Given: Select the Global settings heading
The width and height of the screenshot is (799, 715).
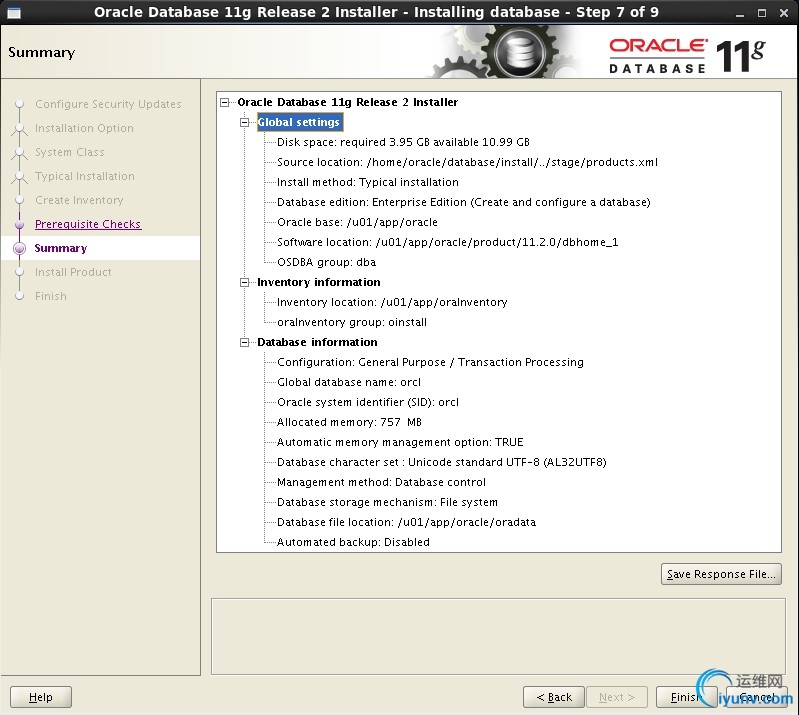Looking at the screenshot, I should tap(299, 122).
